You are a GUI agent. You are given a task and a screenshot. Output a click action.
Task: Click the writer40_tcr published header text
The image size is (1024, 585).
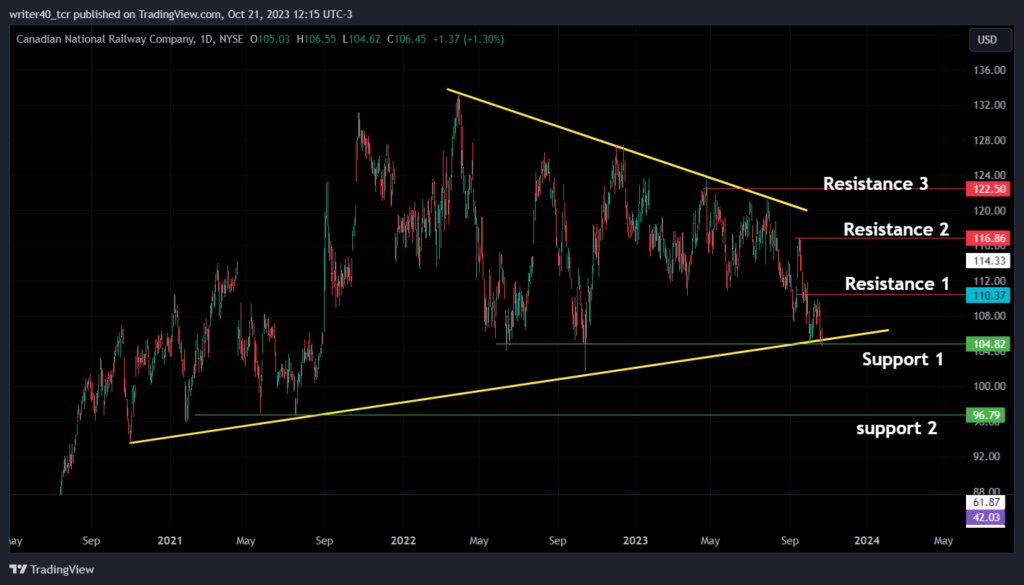(x=181, y=14)
